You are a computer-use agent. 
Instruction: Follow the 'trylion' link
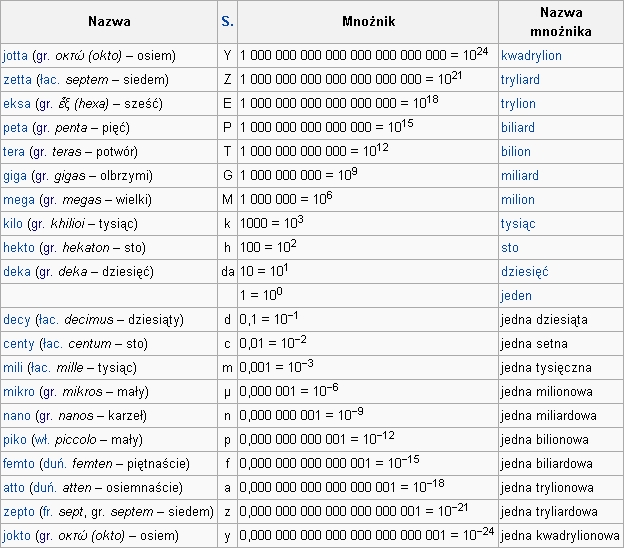click(x=518, y=104)
